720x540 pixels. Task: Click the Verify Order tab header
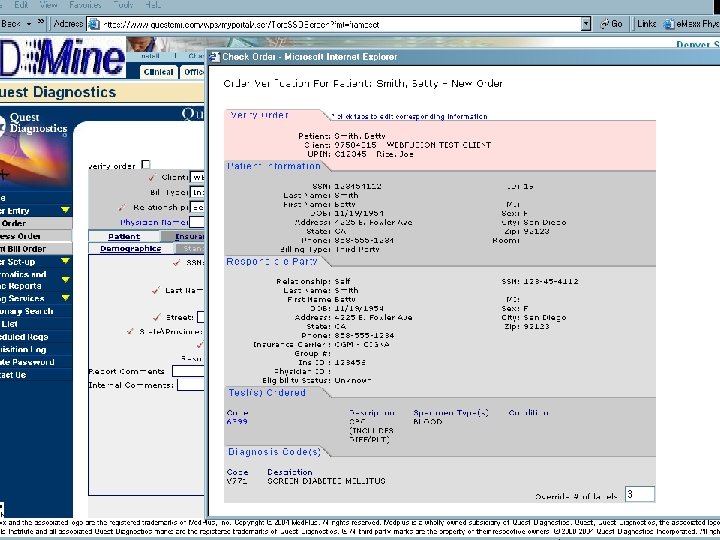[259, 115]
